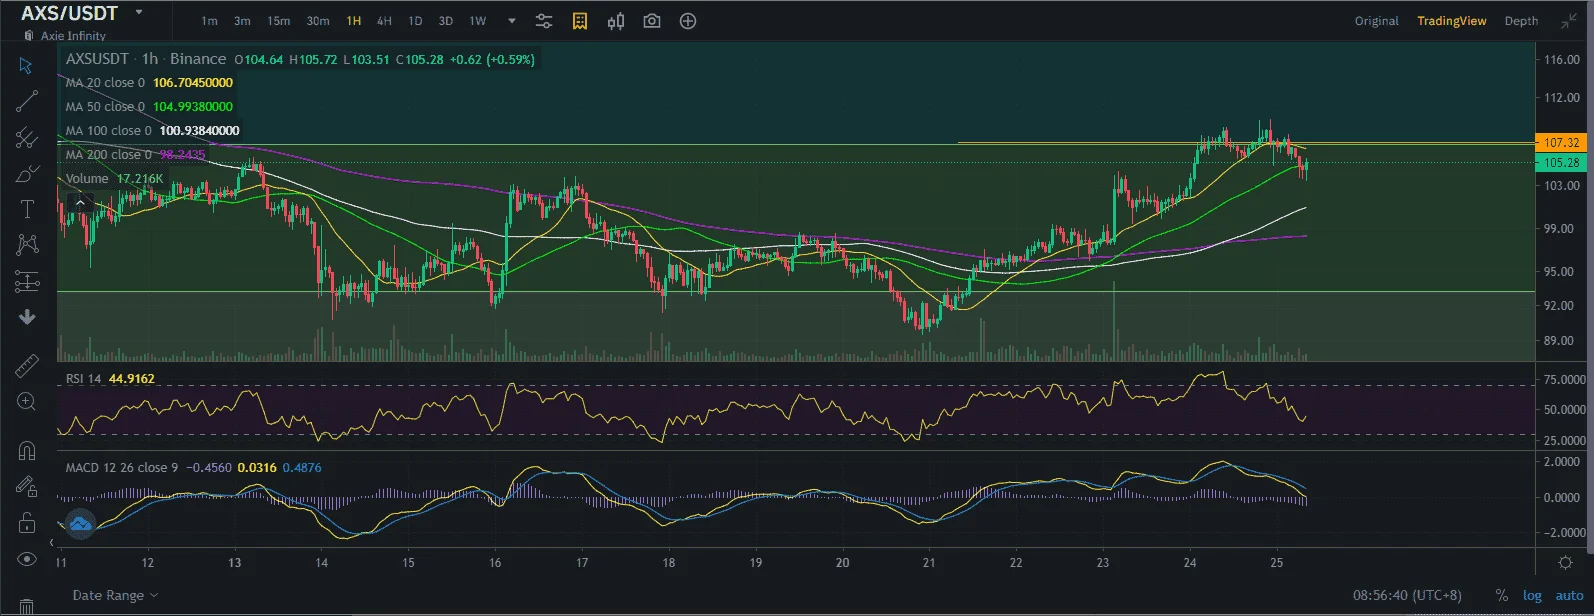Click the Volume 17.216K indicator label
Image resolution: width=1594 pixels, height=616 pixels.
(114, 179)
